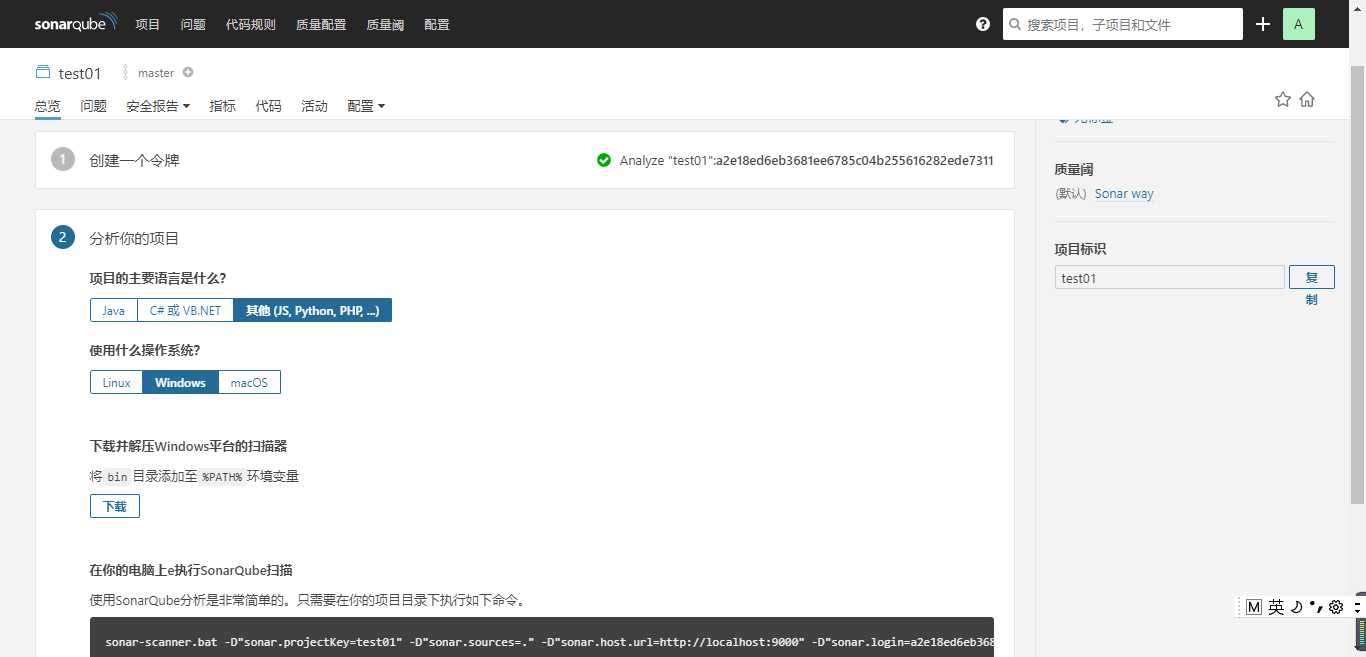Expand the IME toolbar options arrow
This screenshot has height=657, width=1366.
pos(1357,606)
